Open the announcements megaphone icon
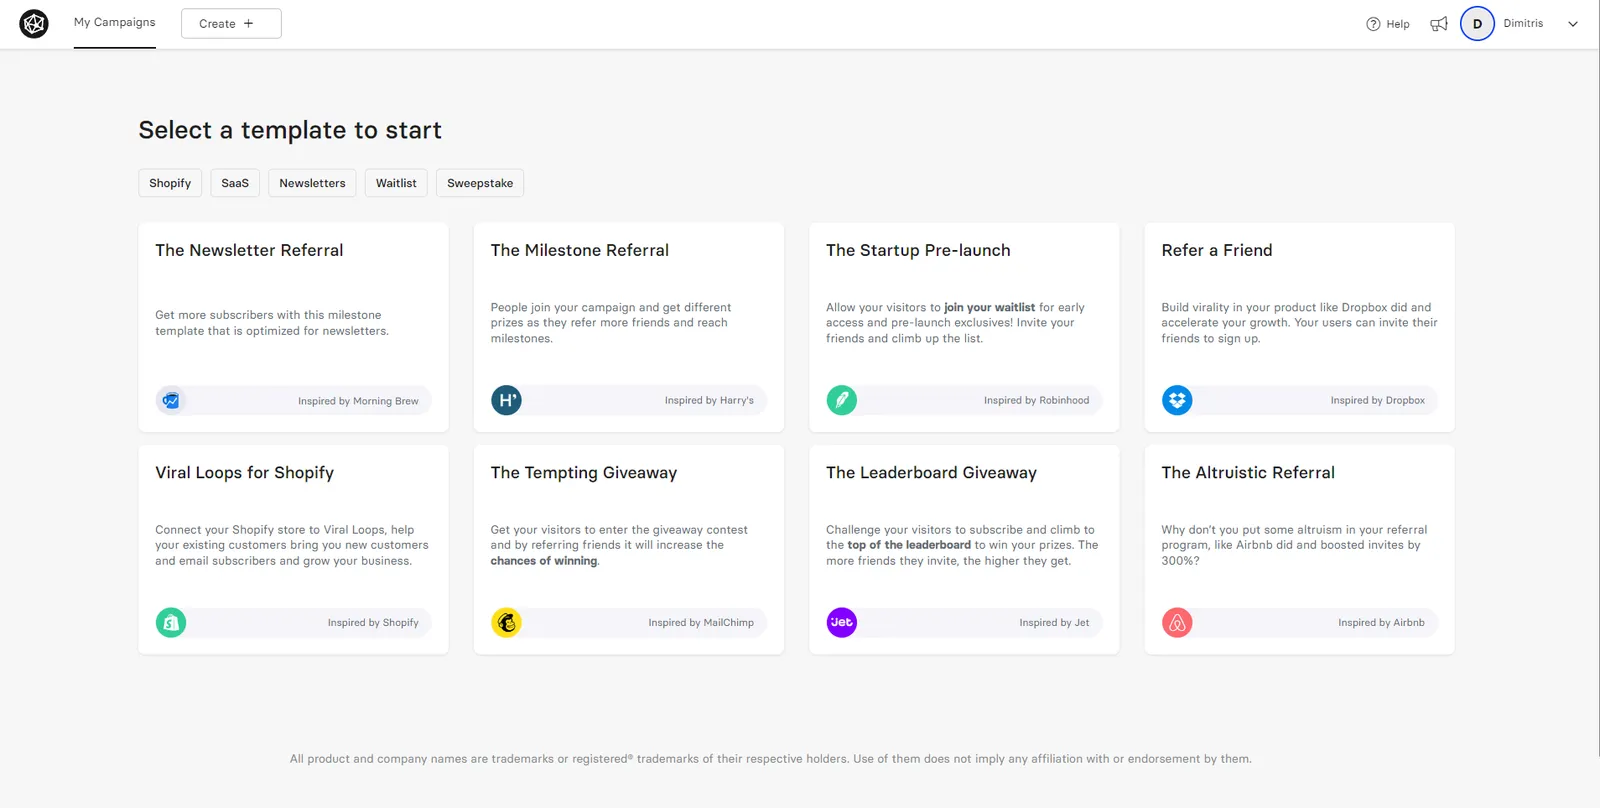Image resolution: width=1600 pixels, height=808 pixels. pyautogui.click(x=1439, y=24)
